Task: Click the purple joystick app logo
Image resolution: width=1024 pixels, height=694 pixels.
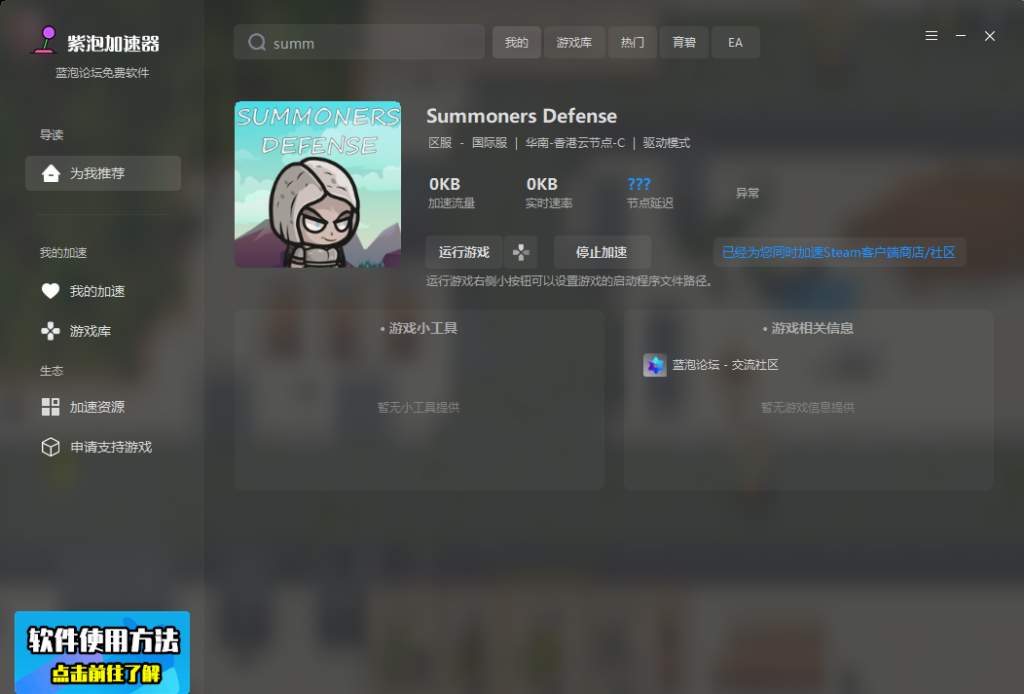Action: [45, 40]
